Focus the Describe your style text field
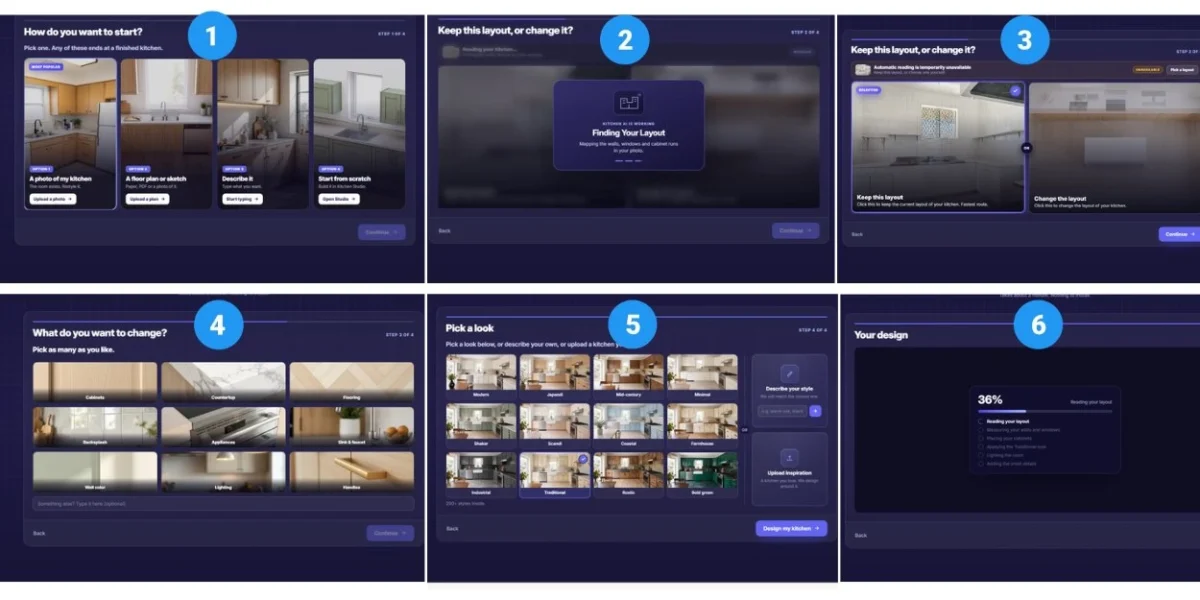The width and height of the screenshot is (1200, 600). [783, 411]
